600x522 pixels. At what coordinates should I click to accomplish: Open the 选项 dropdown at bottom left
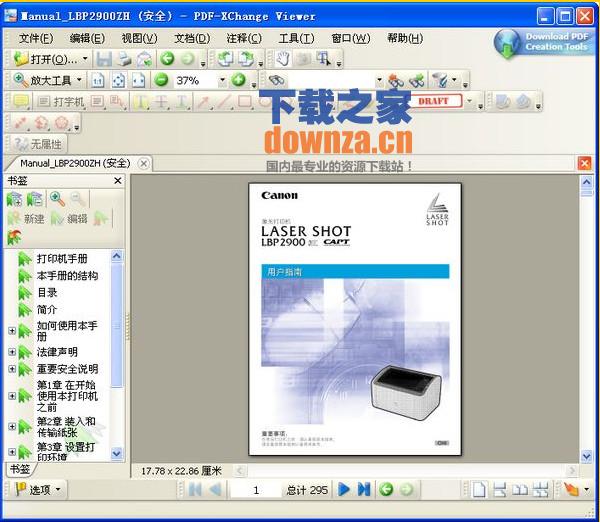pyautogui.click(x=38, y=489)
